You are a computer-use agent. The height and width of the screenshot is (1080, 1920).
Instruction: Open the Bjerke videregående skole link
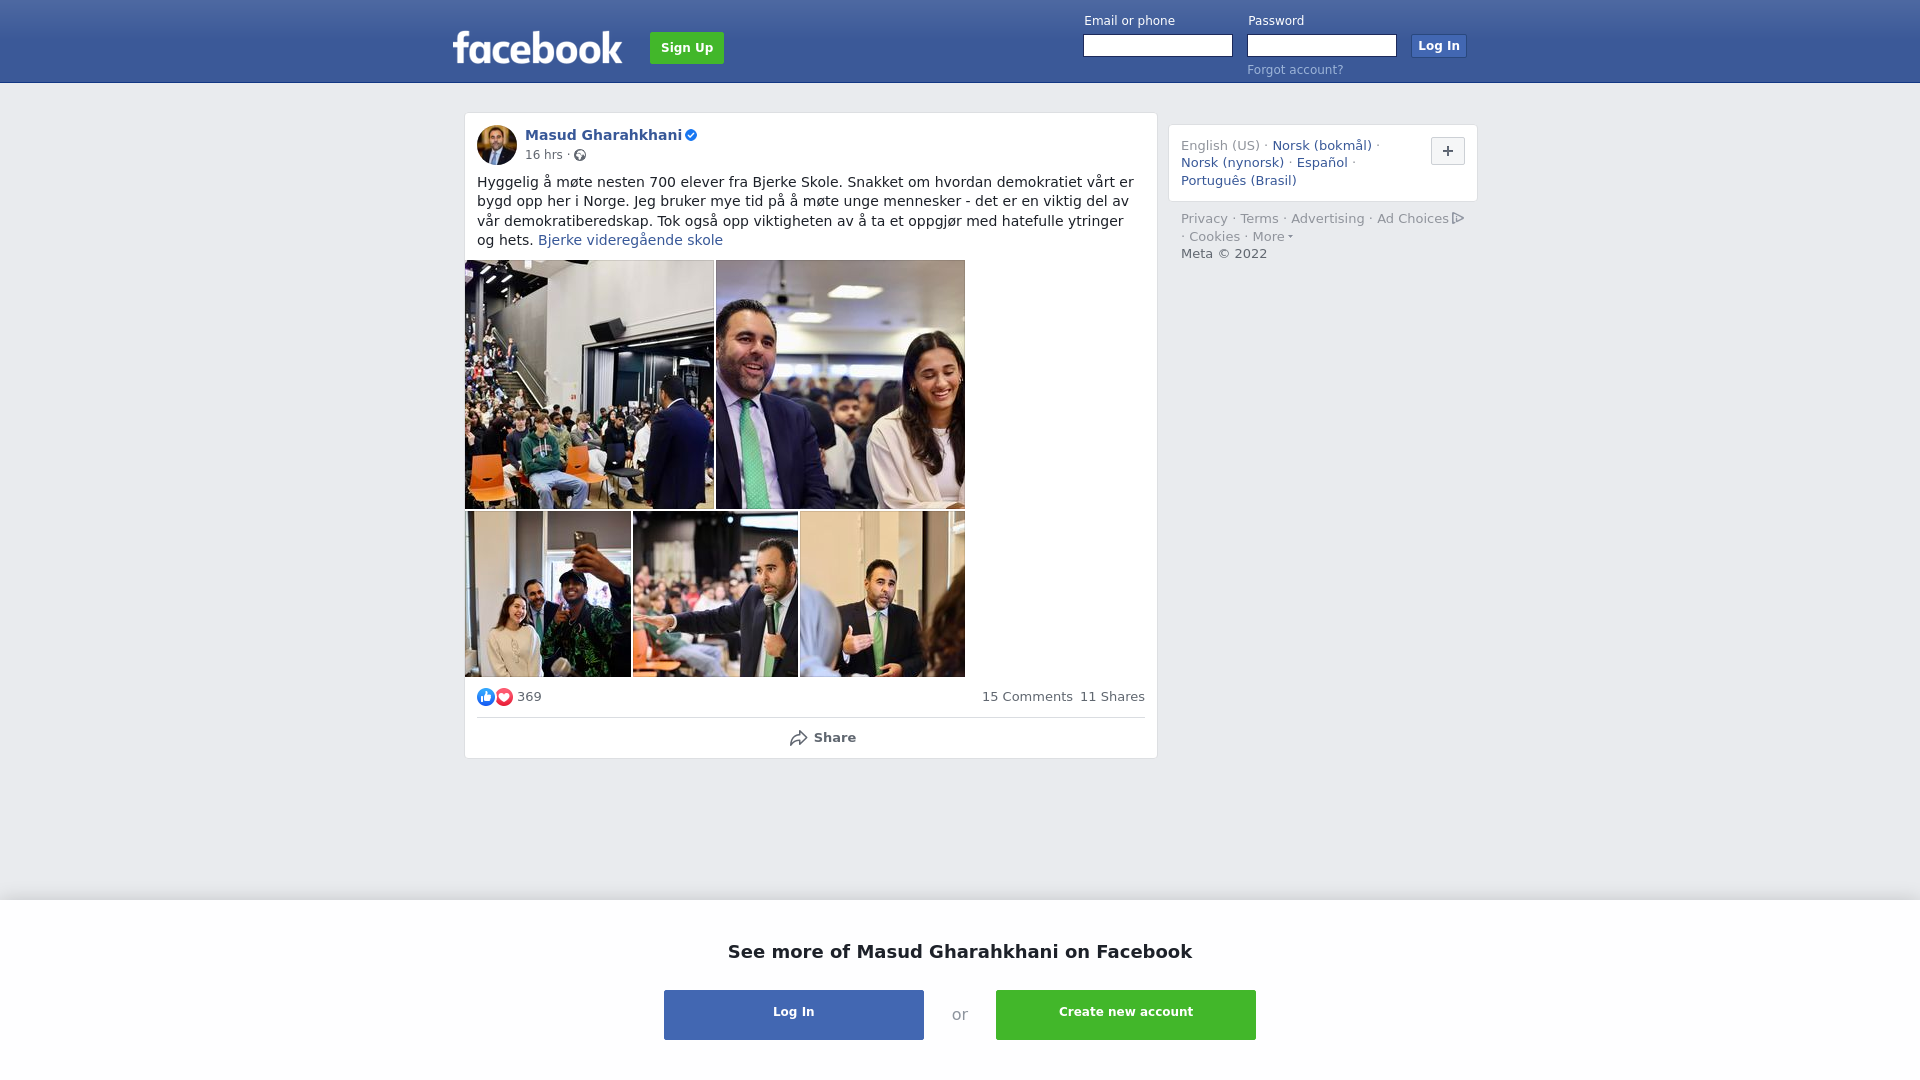point(630,240)
